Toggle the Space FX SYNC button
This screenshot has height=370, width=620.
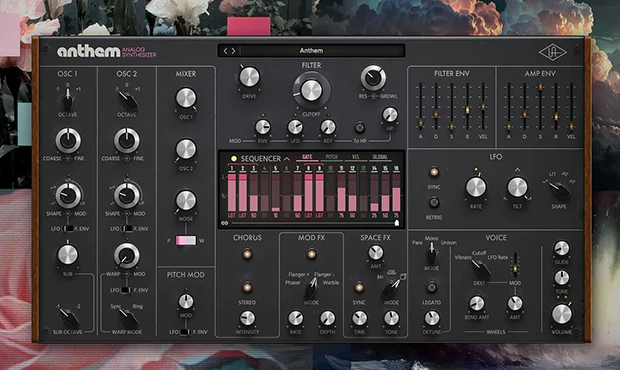(x=359, y=287)
